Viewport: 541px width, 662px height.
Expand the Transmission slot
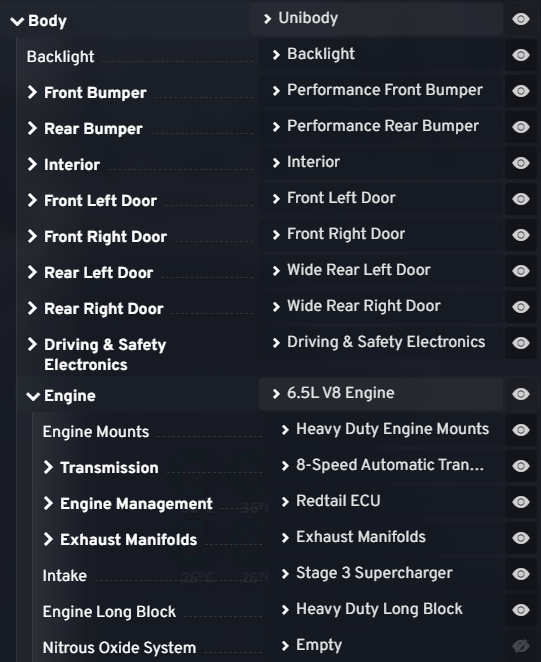point(48,467)
